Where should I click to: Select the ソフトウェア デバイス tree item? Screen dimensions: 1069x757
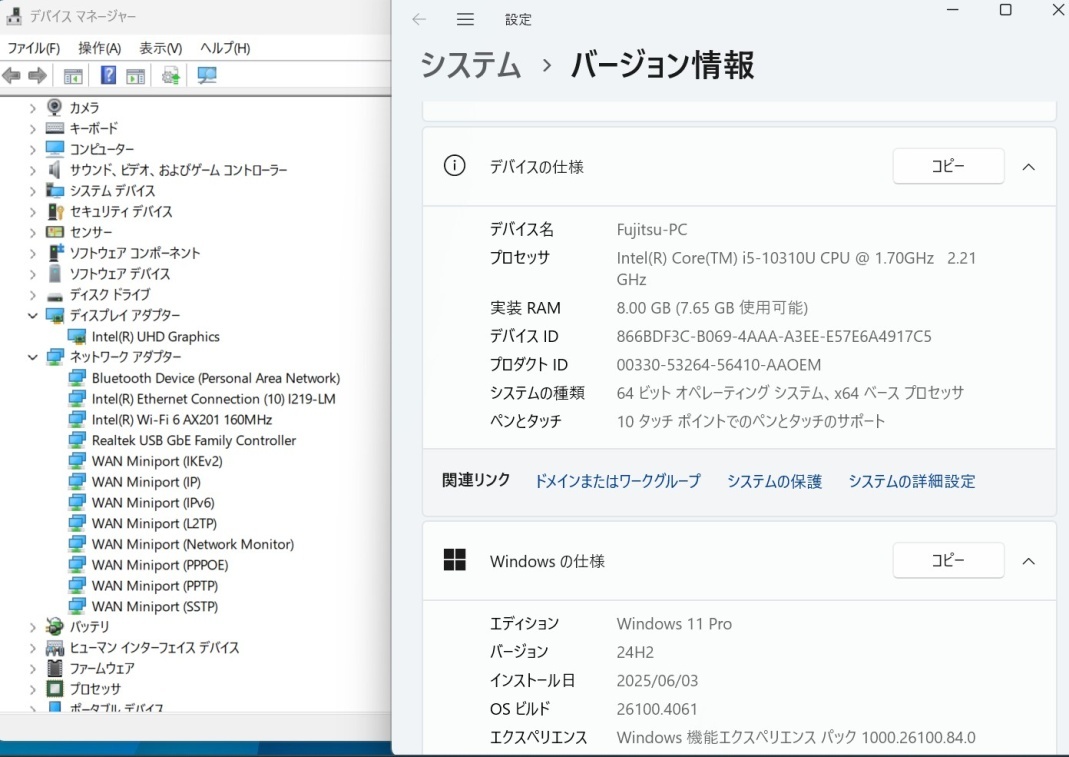[x=119, y=273]
